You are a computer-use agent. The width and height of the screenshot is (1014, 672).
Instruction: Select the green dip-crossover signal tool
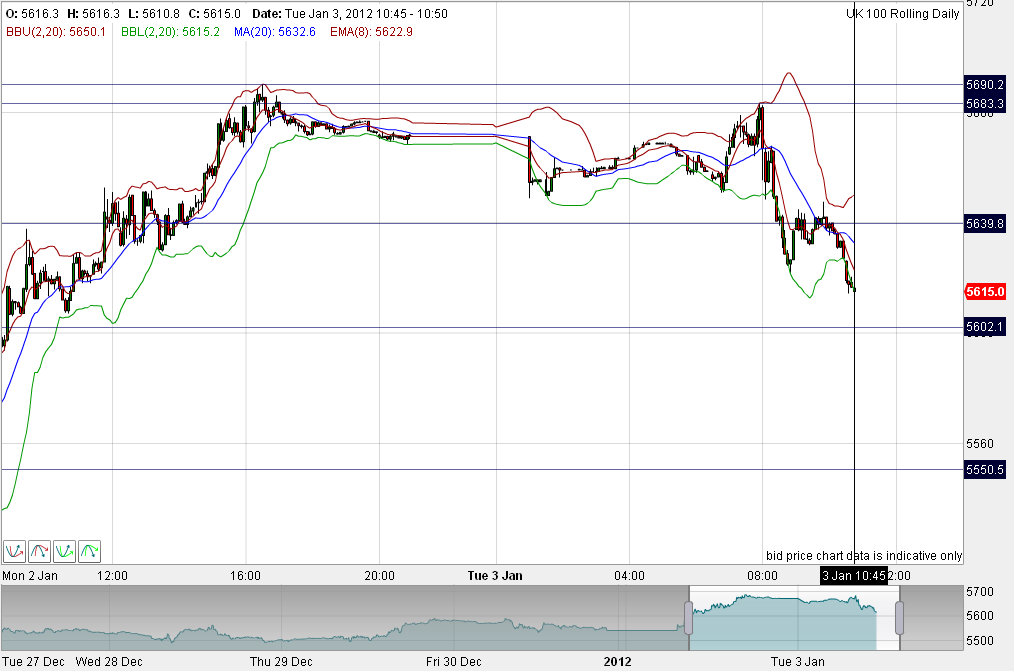[x=64, y=551]
